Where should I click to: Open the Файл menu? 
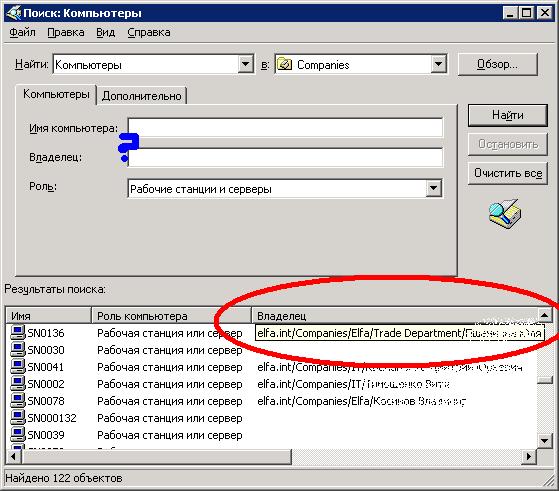coord(22,32)
